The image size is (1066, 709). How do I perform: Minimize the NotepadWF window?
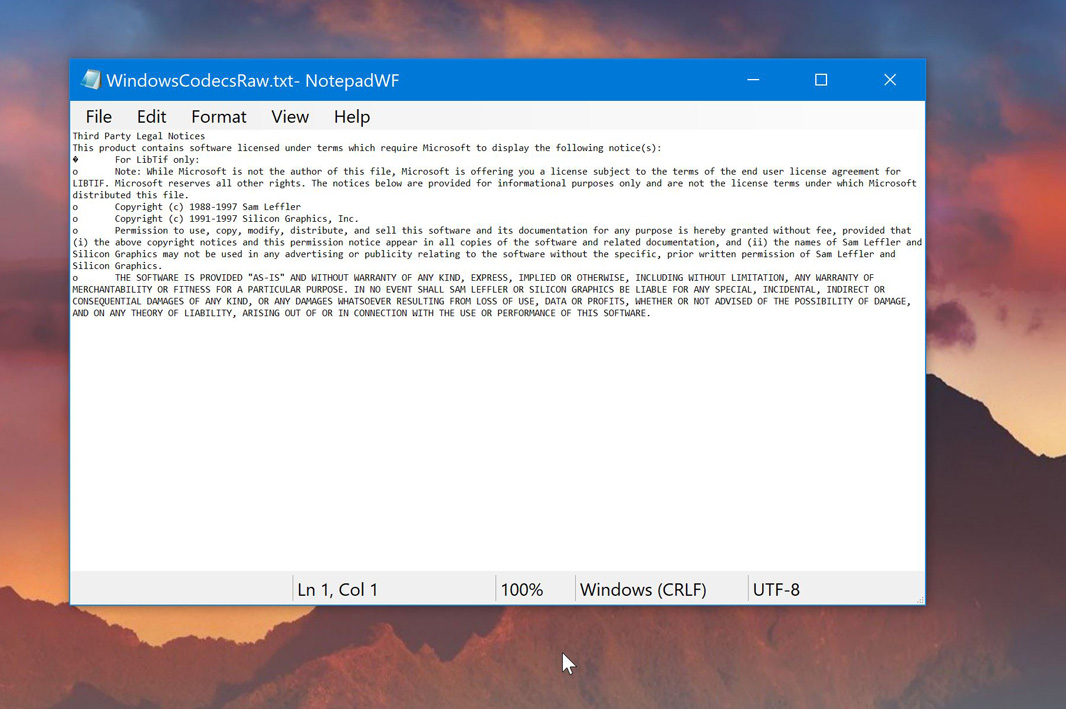coord(753,80)
